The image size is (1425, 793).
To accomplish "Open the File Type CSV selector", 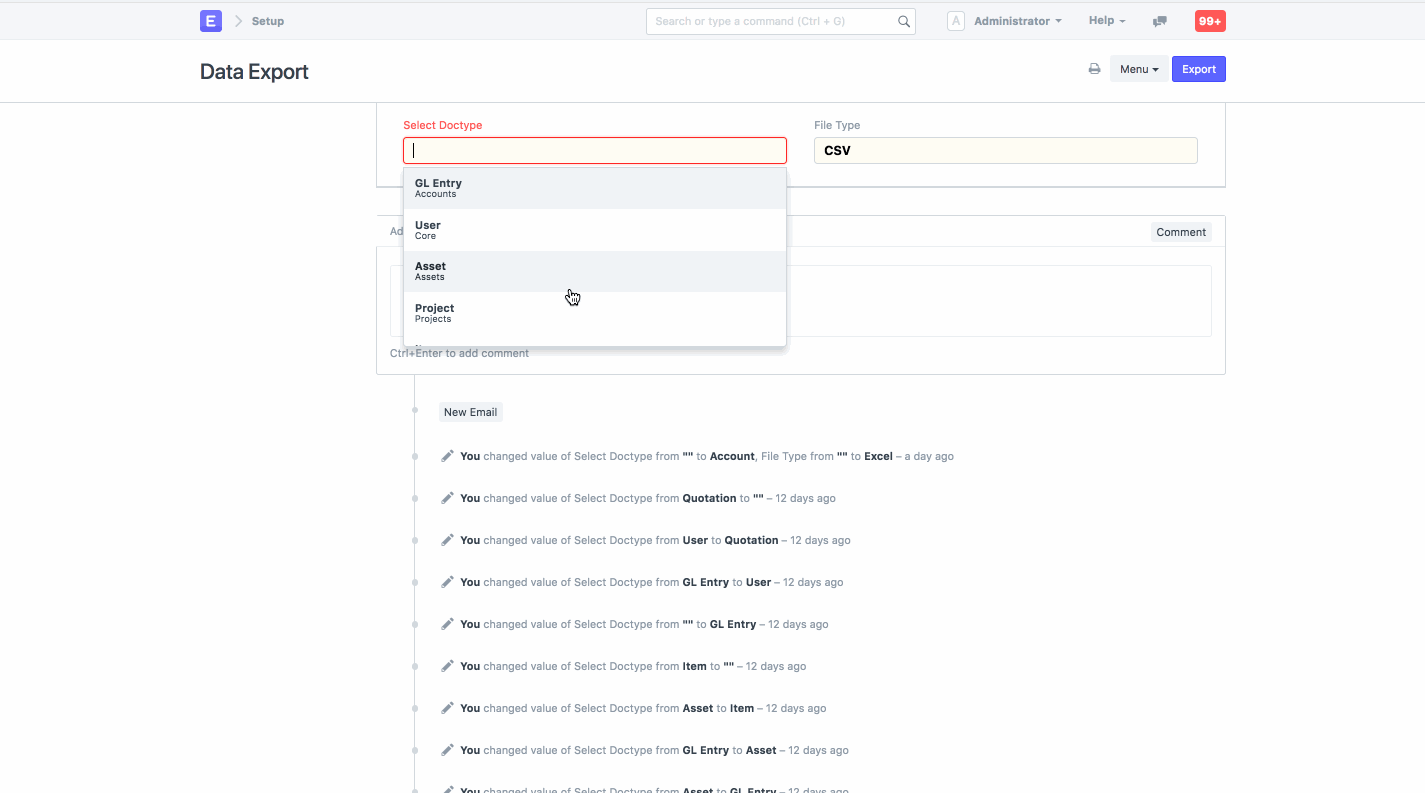I will point(1005,151).
